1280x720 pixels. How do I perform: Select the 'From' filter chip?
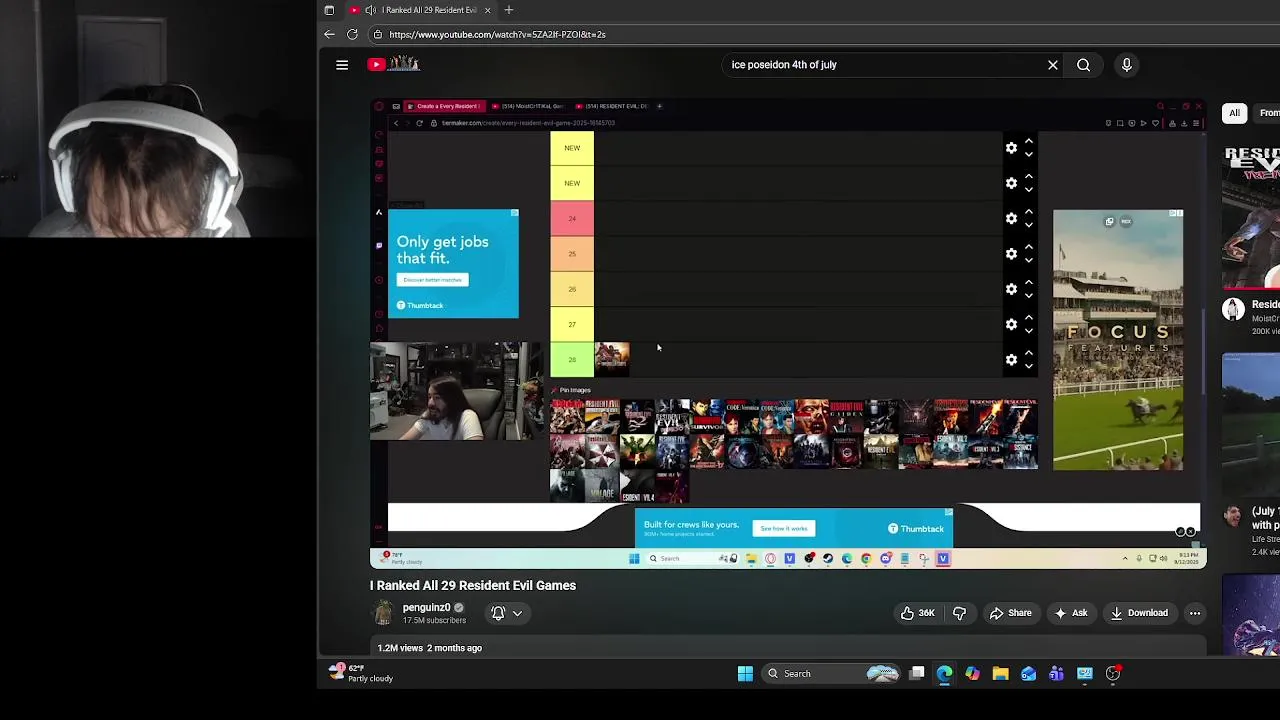(1268, 113)
